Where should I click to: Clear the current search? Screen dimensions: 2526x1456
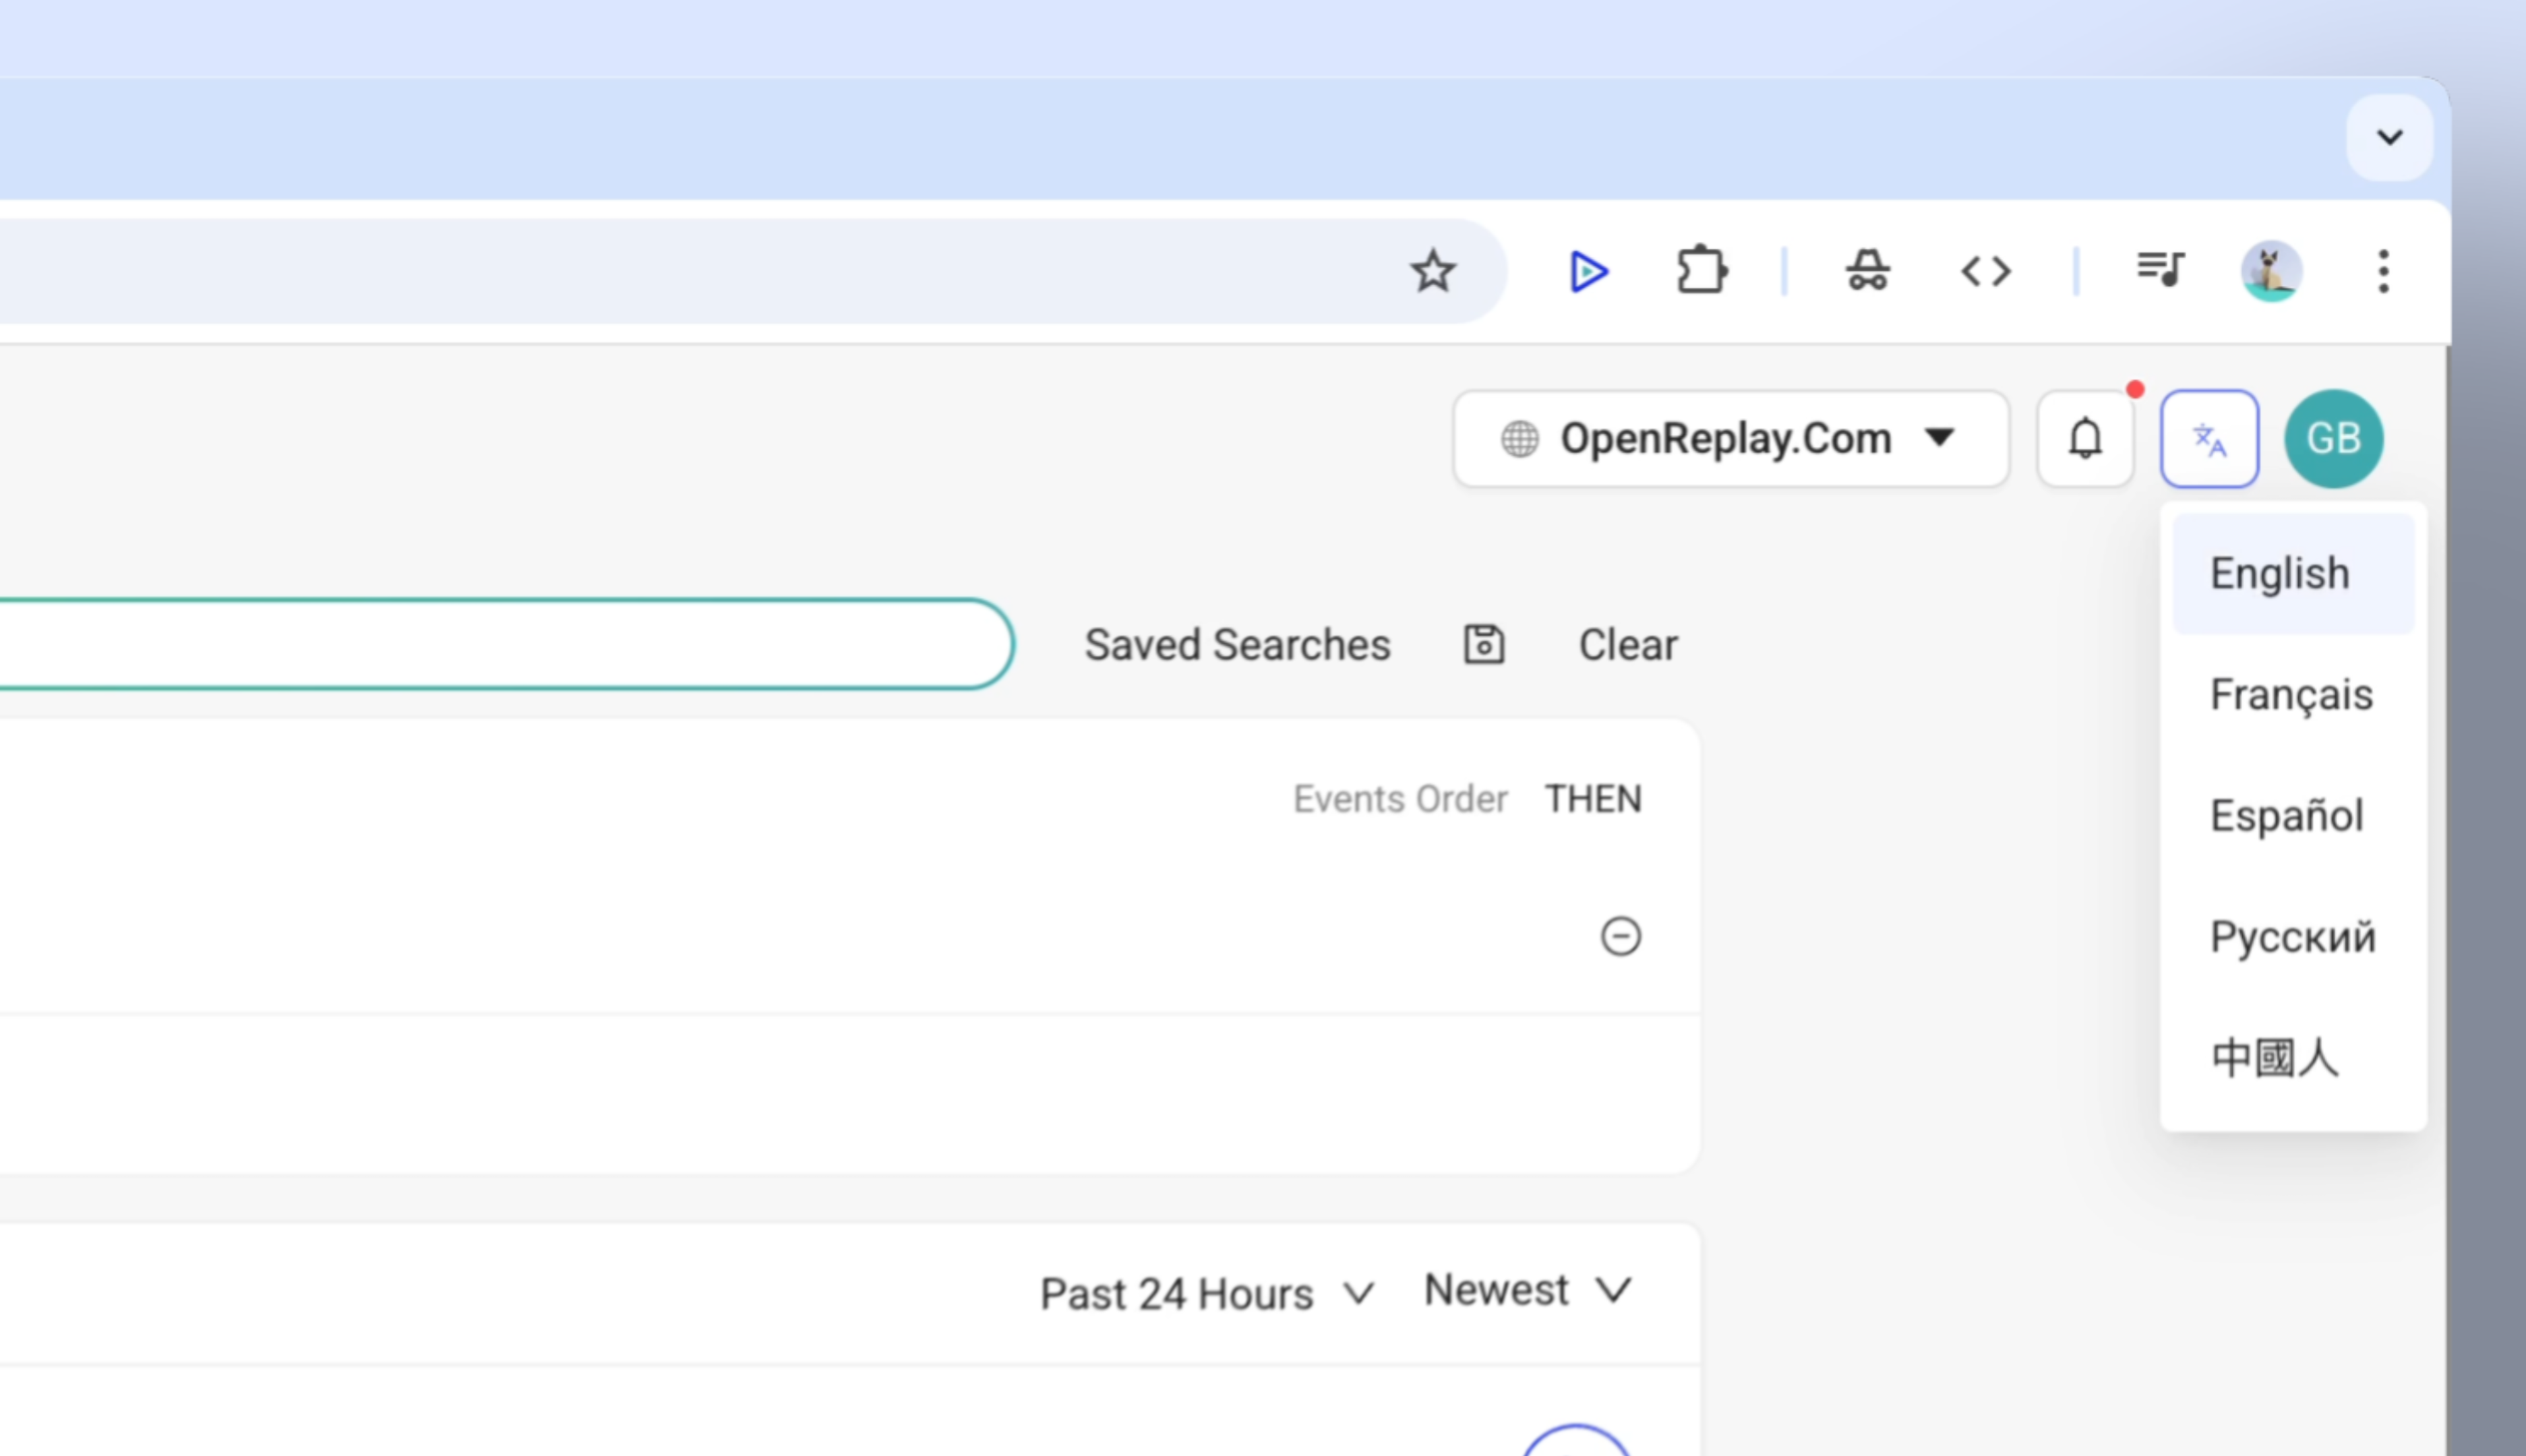point(1628,645)
